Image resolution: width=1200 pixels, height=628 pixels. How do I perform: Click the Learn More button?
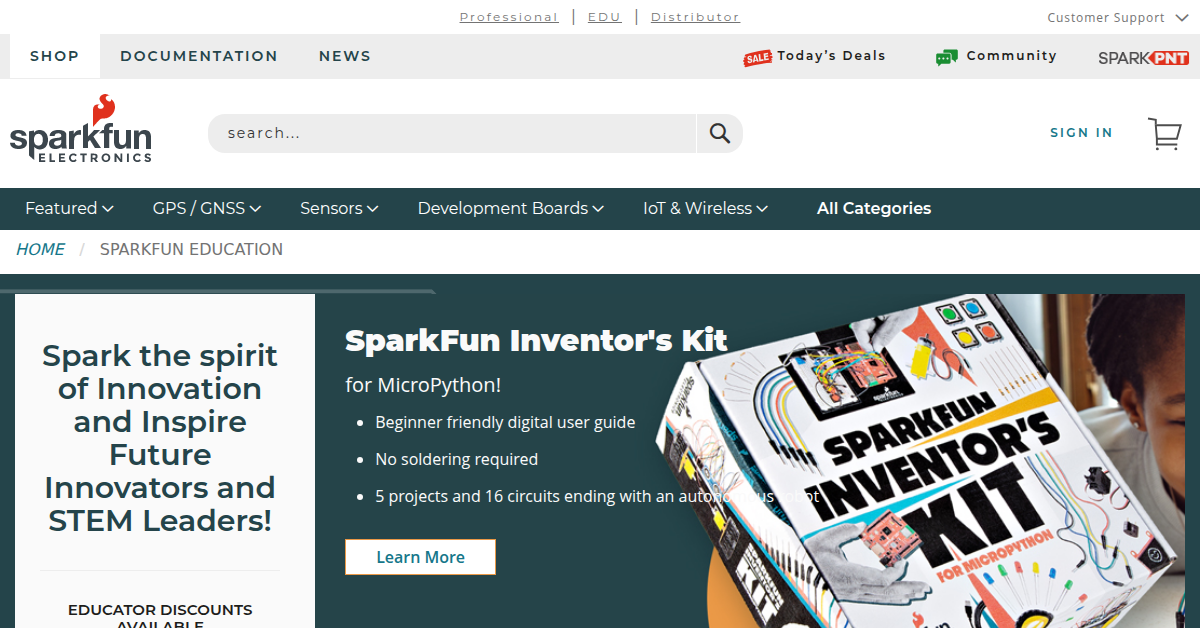420,557
